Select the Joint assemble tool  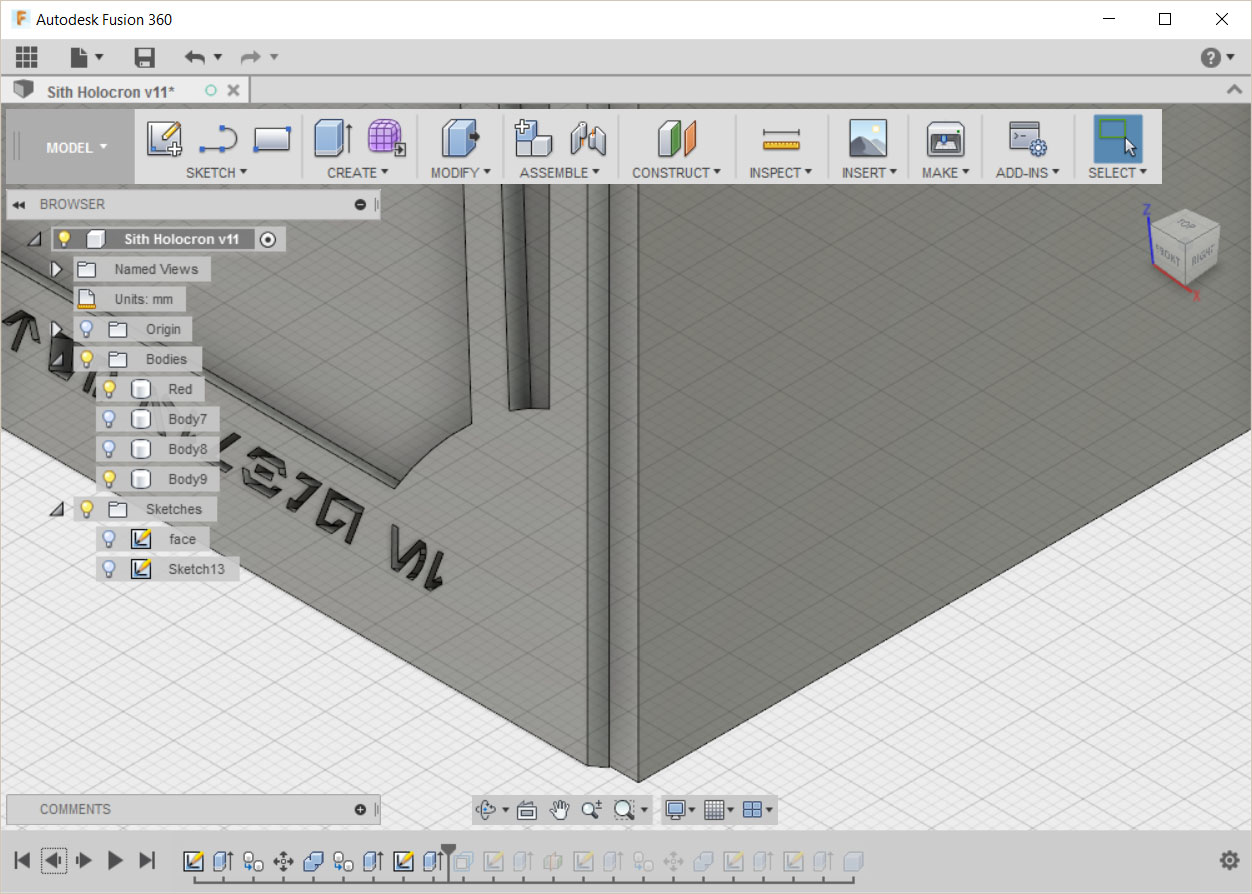click(x=588, y=138)
